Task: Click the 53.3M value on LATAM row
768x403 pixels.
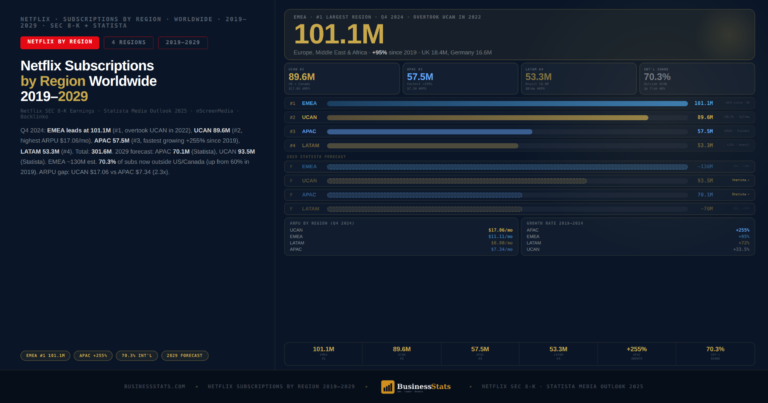Action: 705,145
